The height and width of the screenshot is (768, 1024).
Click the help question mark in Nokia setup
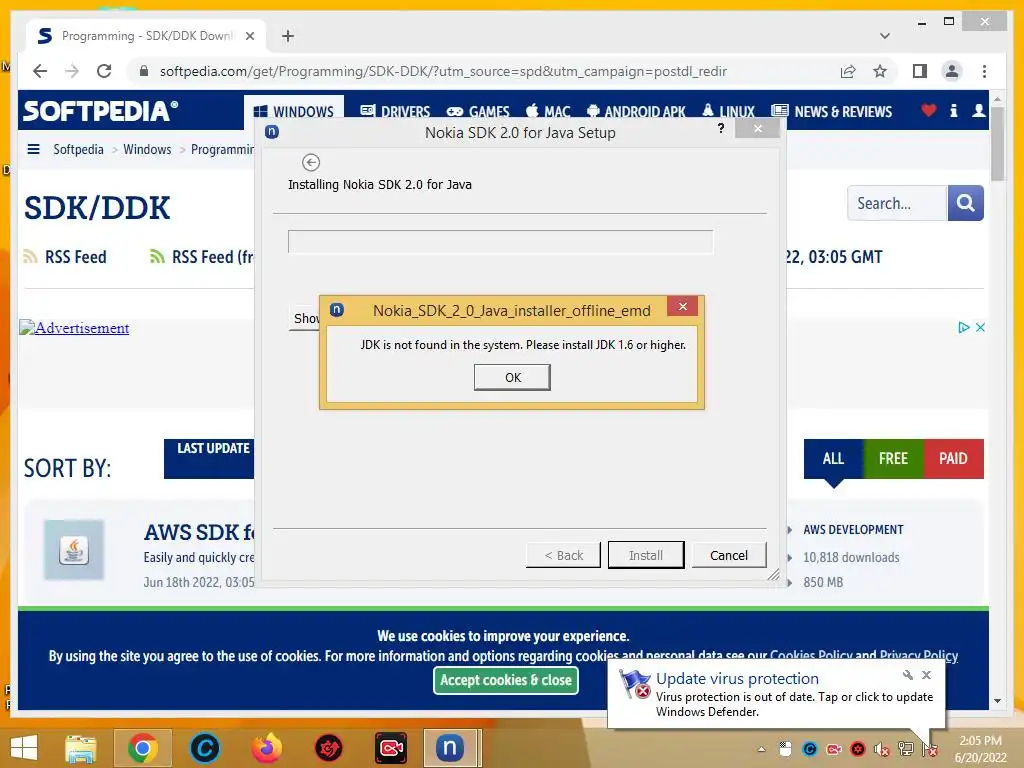720,128
